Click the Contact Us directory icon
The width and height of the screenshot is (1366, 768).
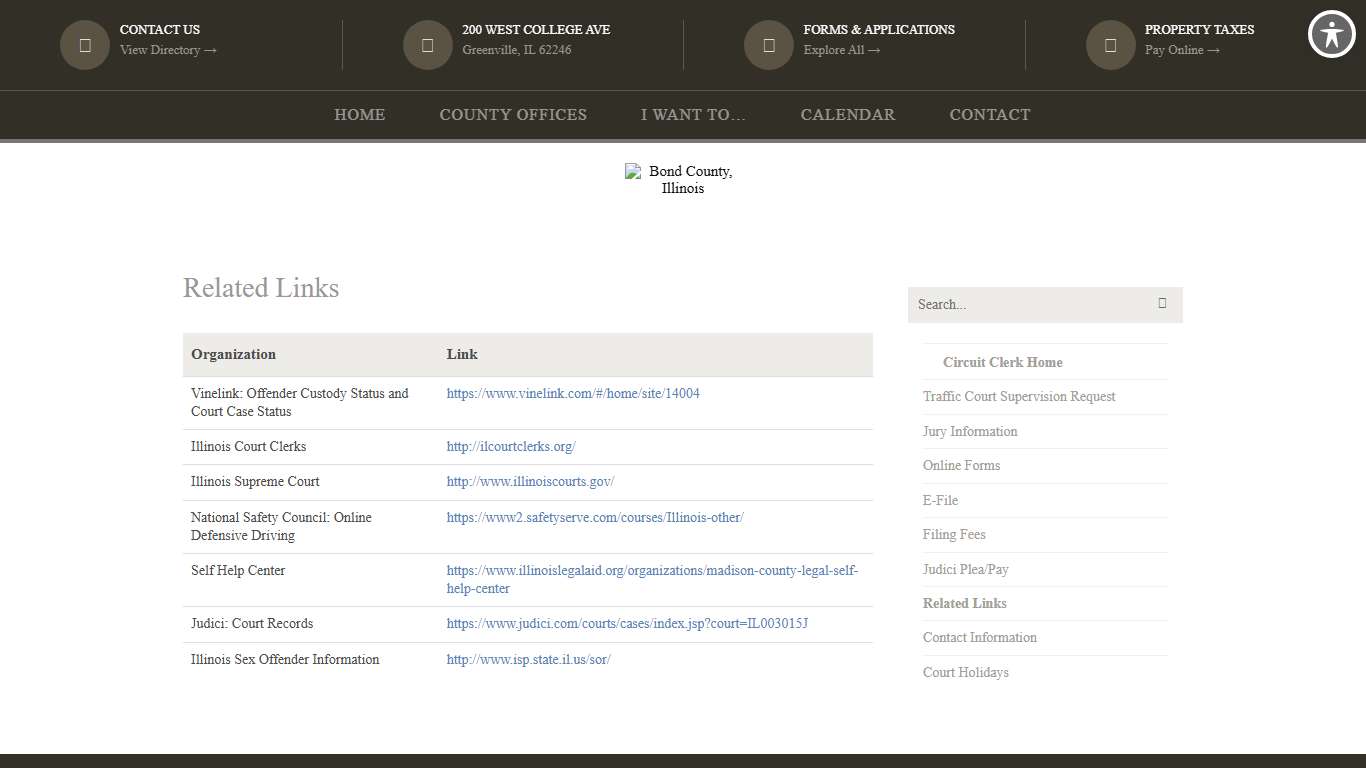coord(84,44)
